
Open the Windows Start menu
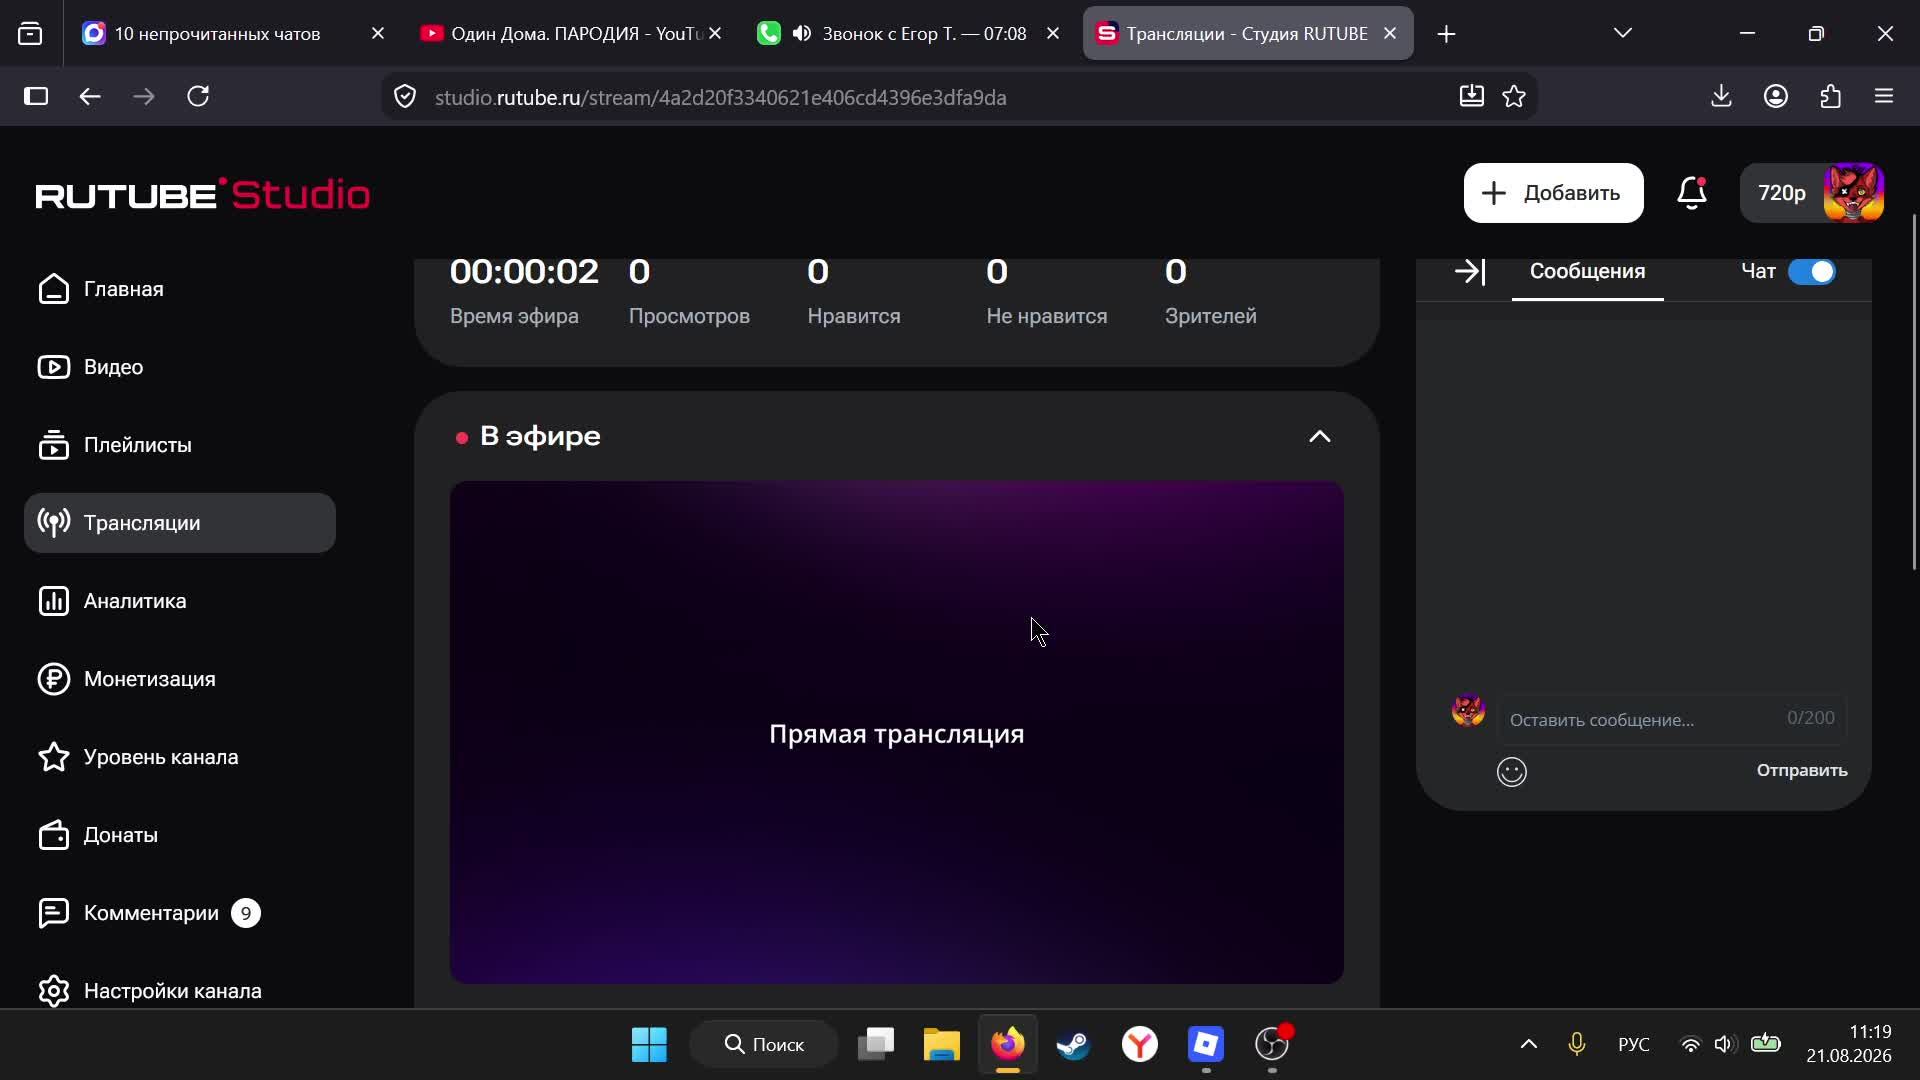pos(649,1045)
